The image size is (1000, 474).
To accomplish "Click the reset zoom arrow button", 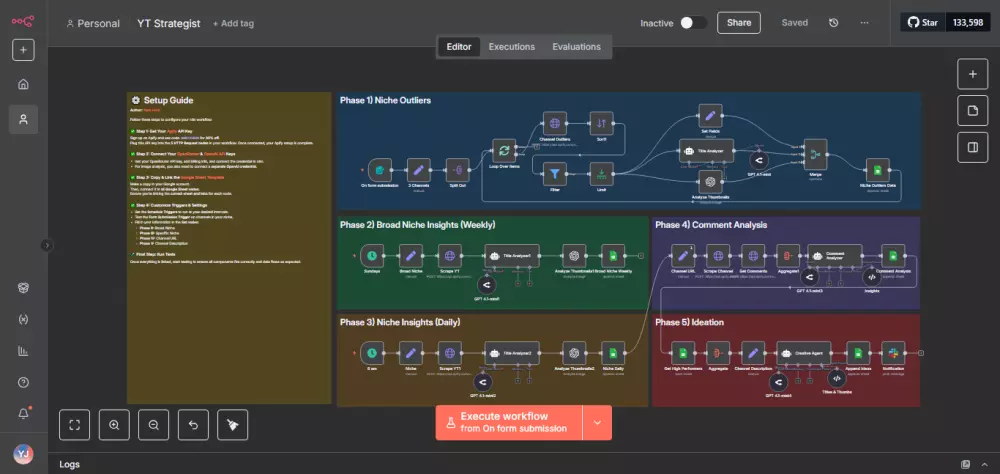I will point(193,425).
